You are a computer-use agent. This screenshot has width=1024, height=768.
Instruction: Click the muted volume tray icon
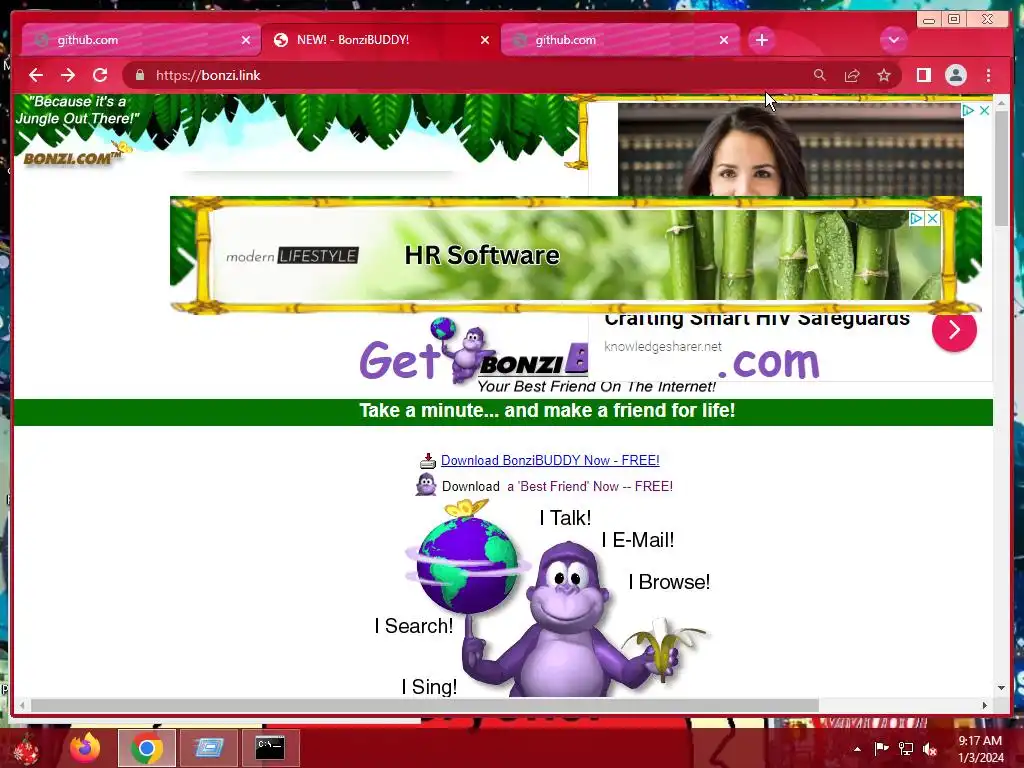tap(930, 749)
